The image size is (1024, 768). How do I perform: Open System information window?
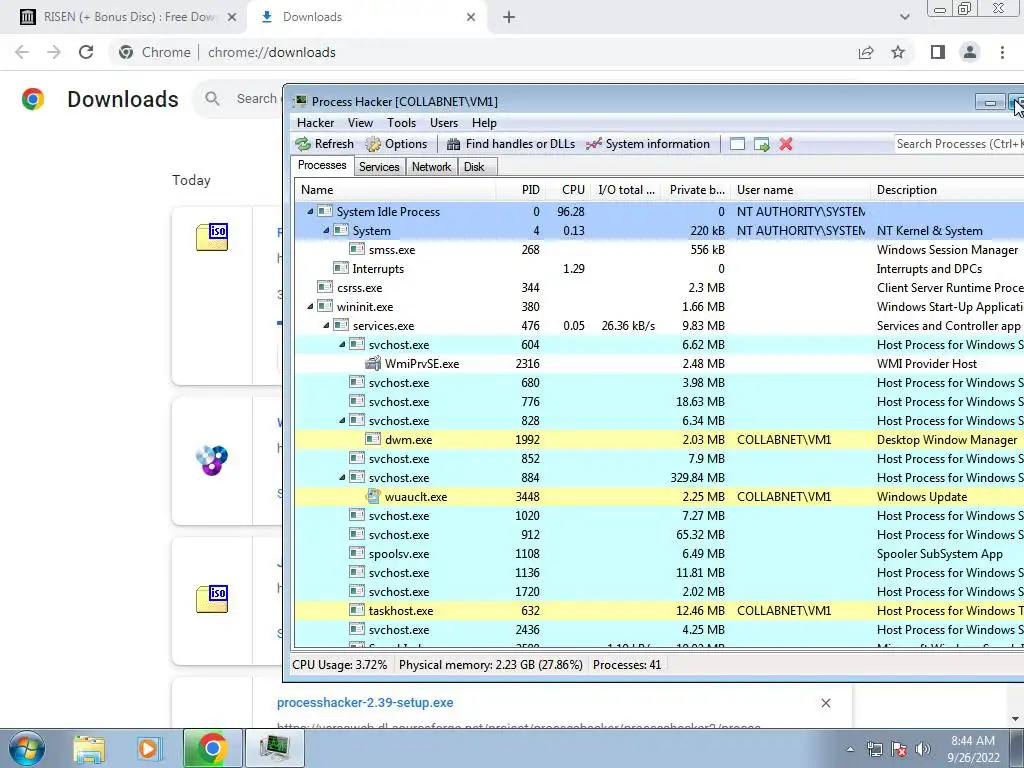(x=648, y=144)
